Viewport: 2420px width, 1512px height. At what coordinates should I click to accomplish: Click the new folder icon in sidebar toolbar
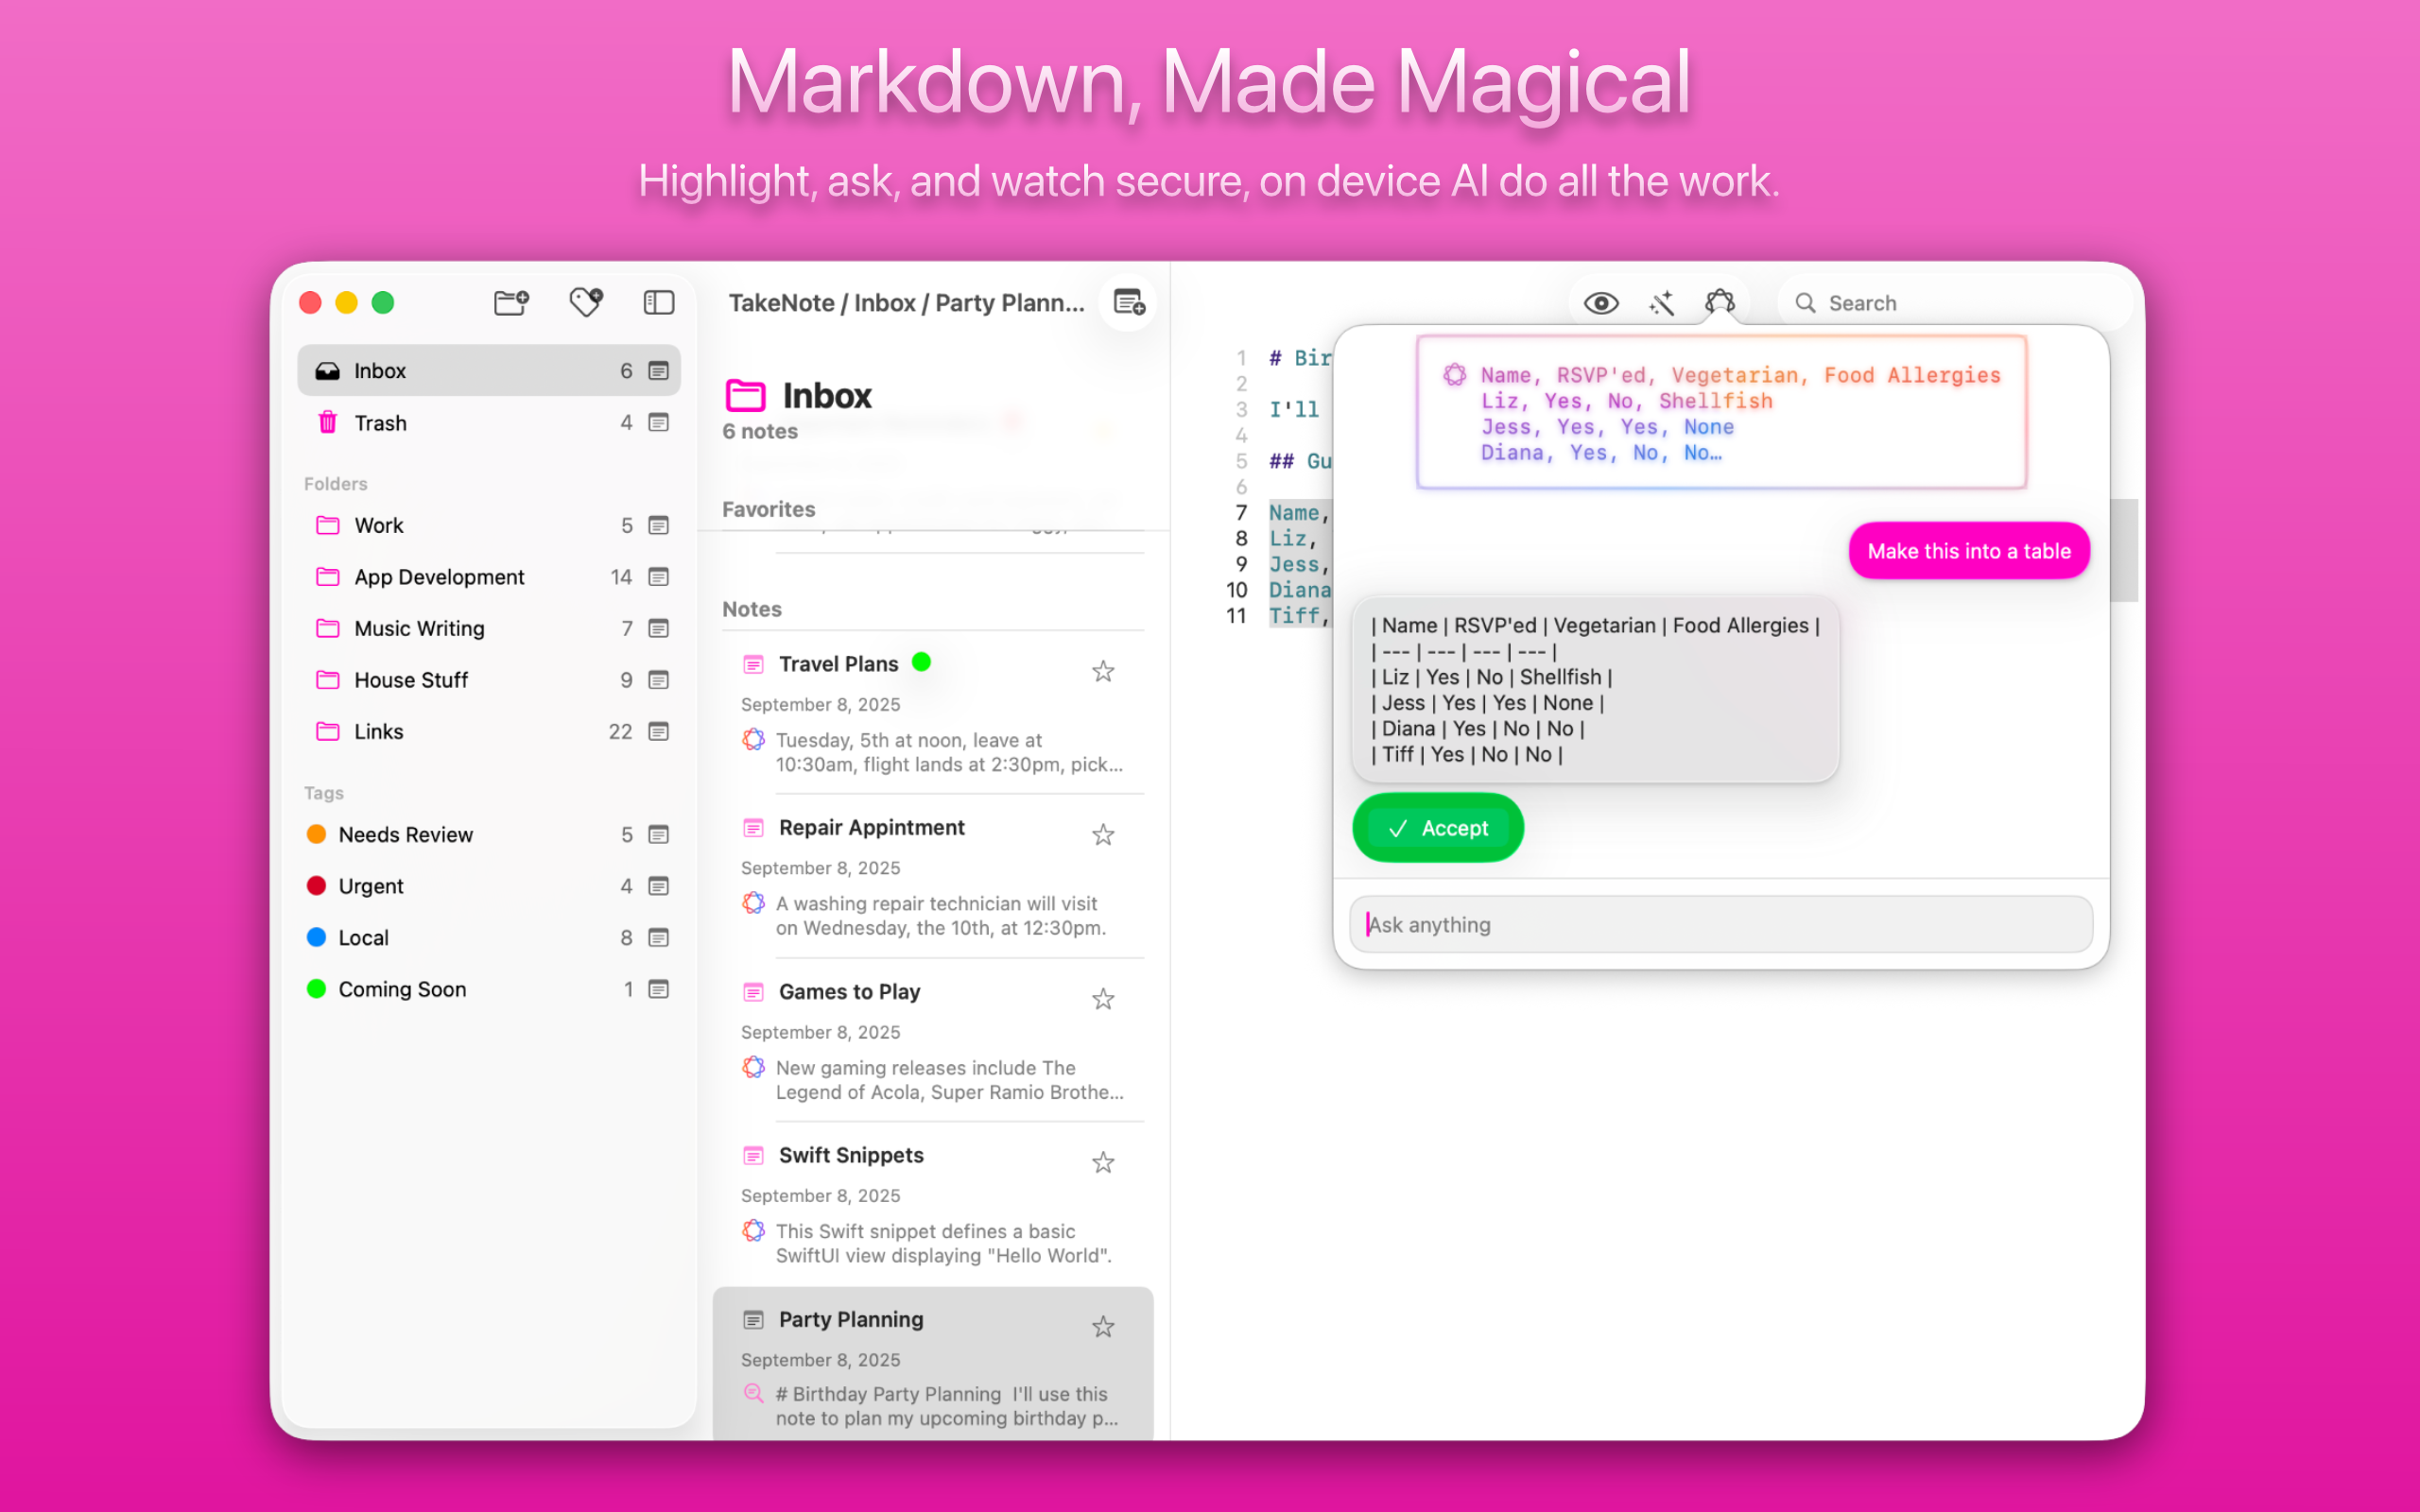[511, 302]
